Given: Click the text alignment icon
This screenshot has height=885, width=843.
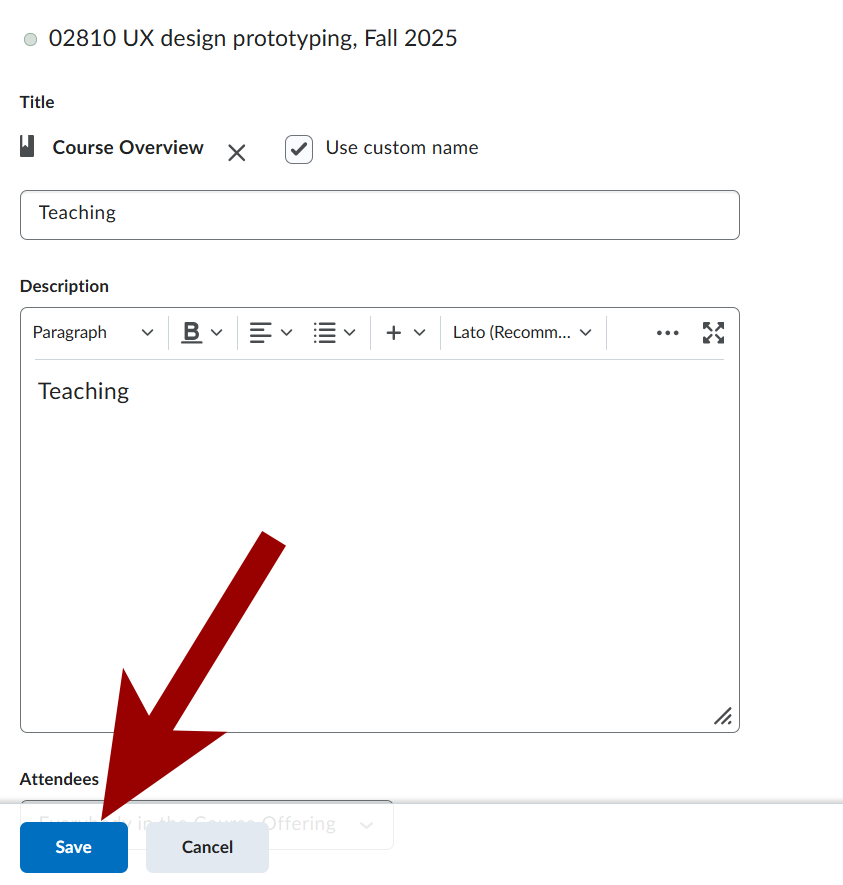Looking at the screenshot, I should [x=260, y=333].
